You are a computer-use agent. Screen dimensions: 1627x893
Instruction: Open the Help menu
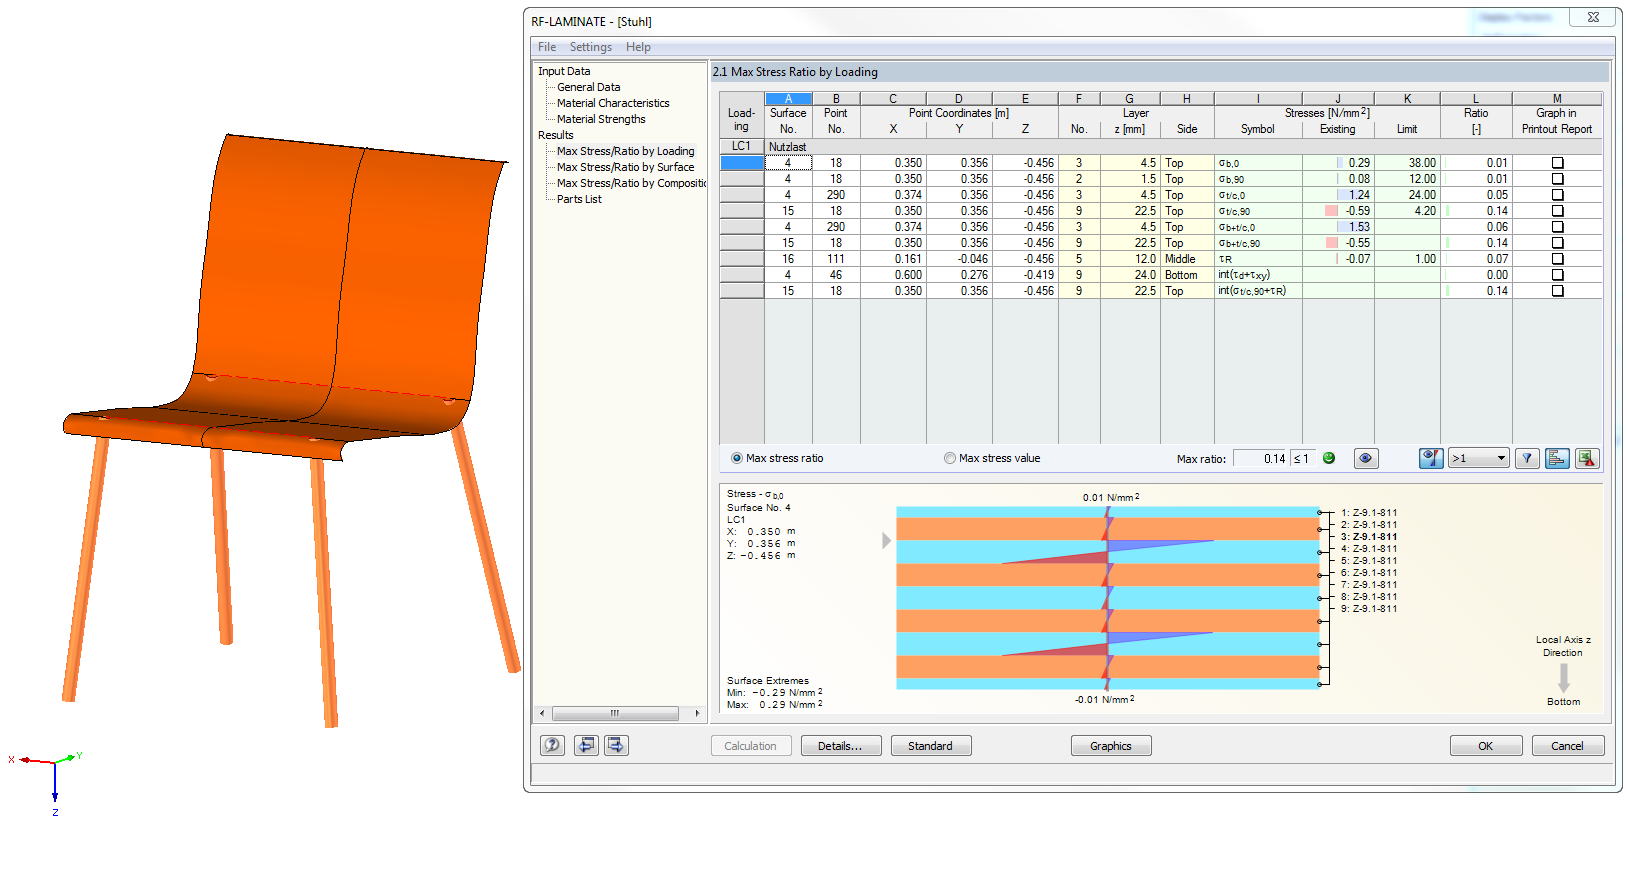(x=638, y=47)
